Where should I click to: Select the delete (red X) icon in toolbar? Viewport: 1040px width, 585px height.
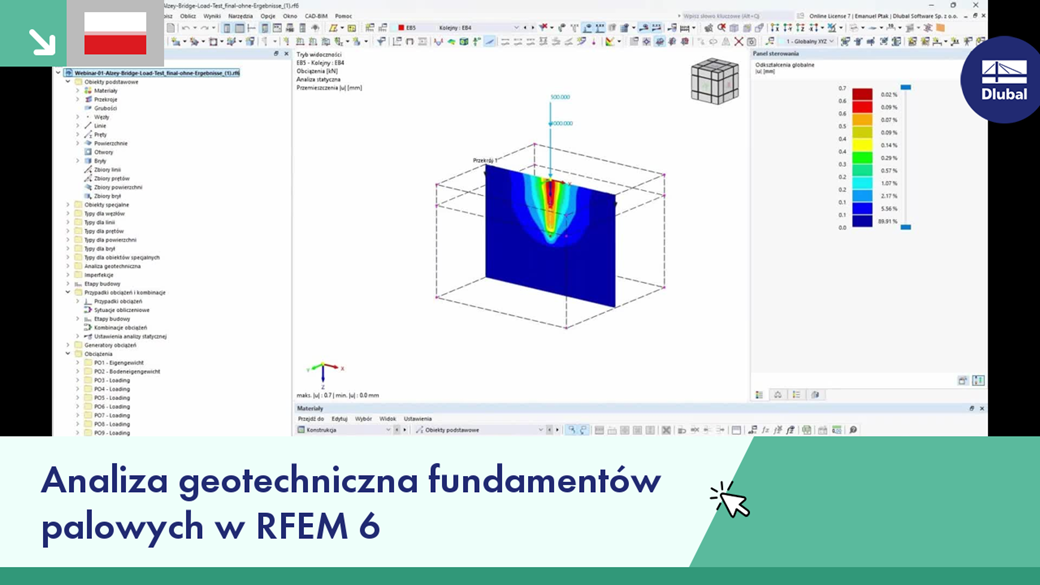coord(739,42)
